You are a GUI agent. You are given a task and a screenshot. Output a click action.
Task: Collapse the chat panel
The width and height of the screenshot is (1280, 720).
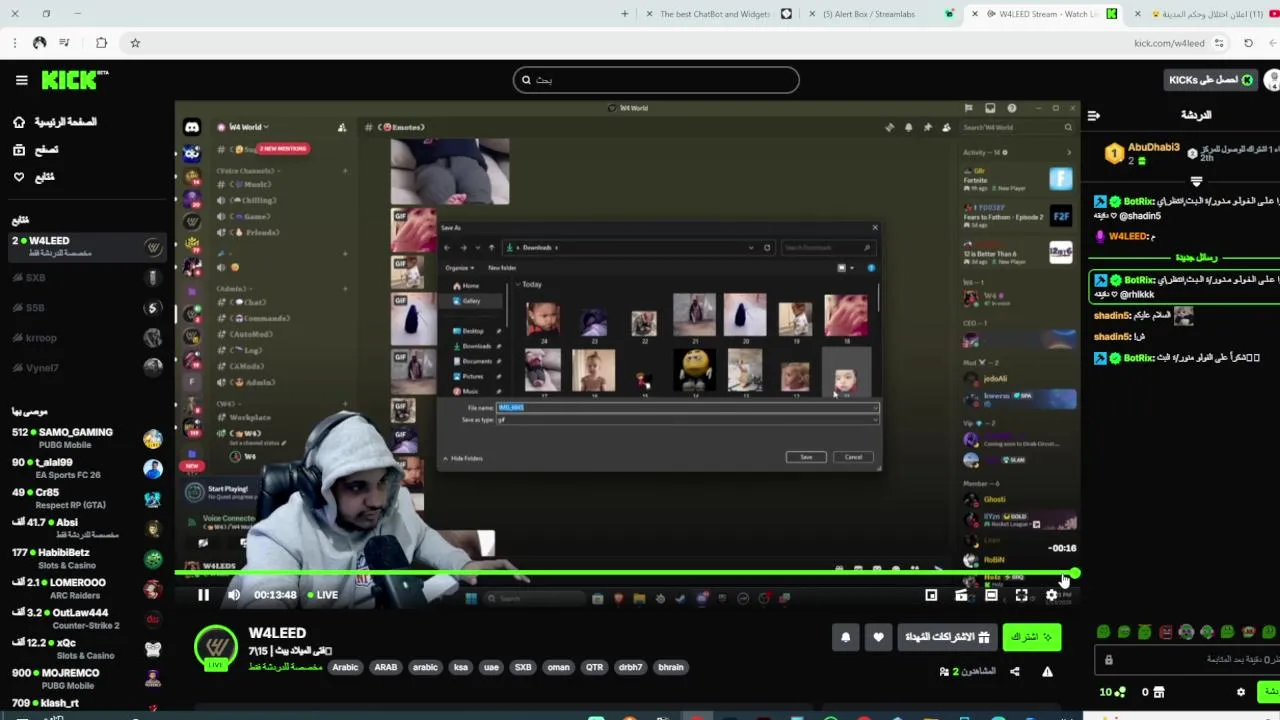coord(1093,116)
